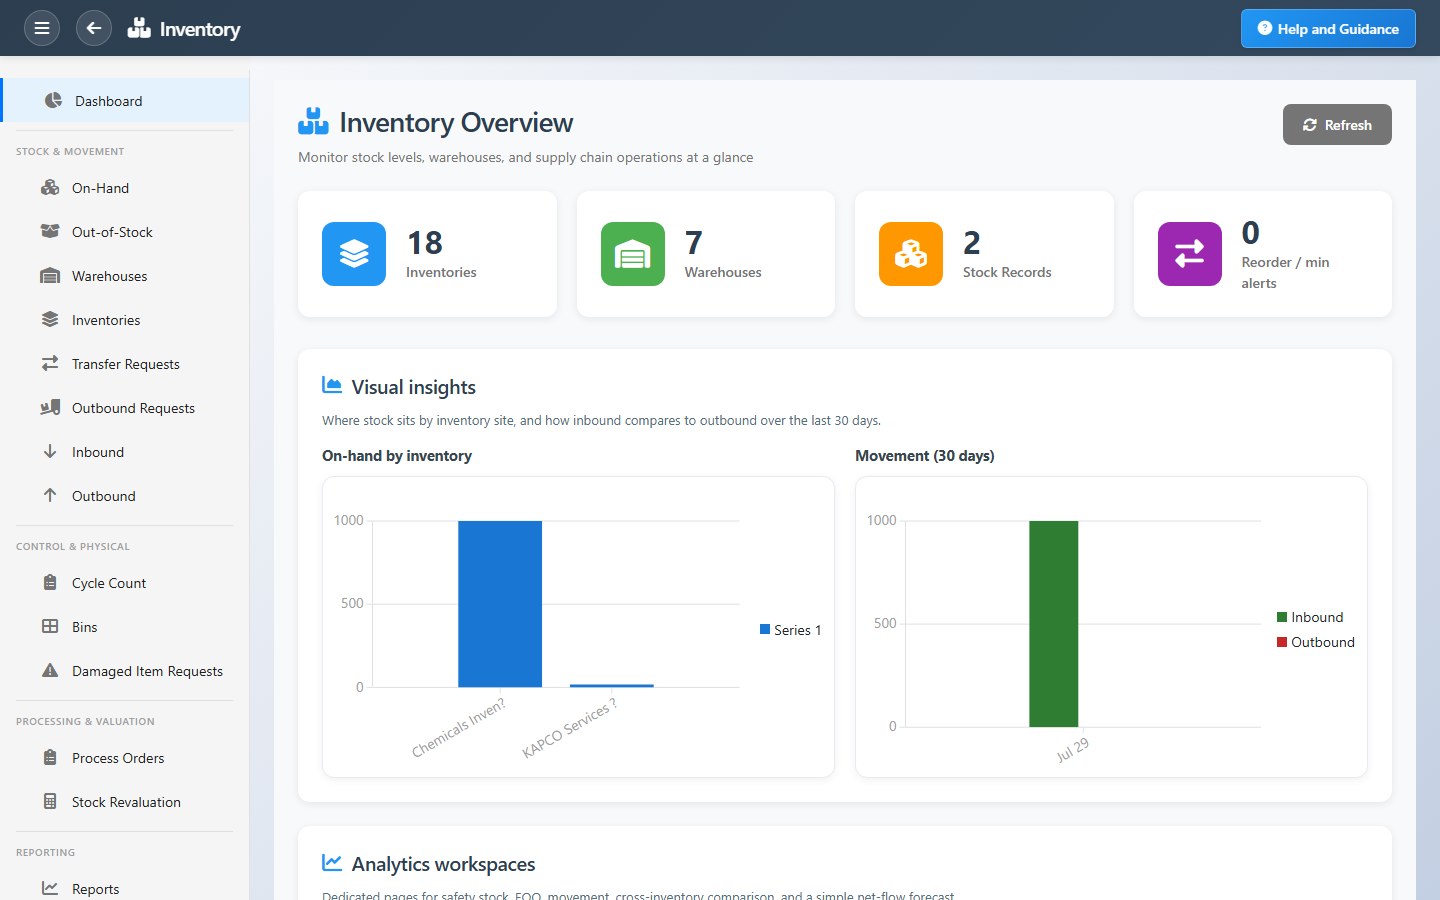The height and width of the screenshot is (900, 1440).
Task: Click the orange Stock Records card icon
Action: click(911, 254)
